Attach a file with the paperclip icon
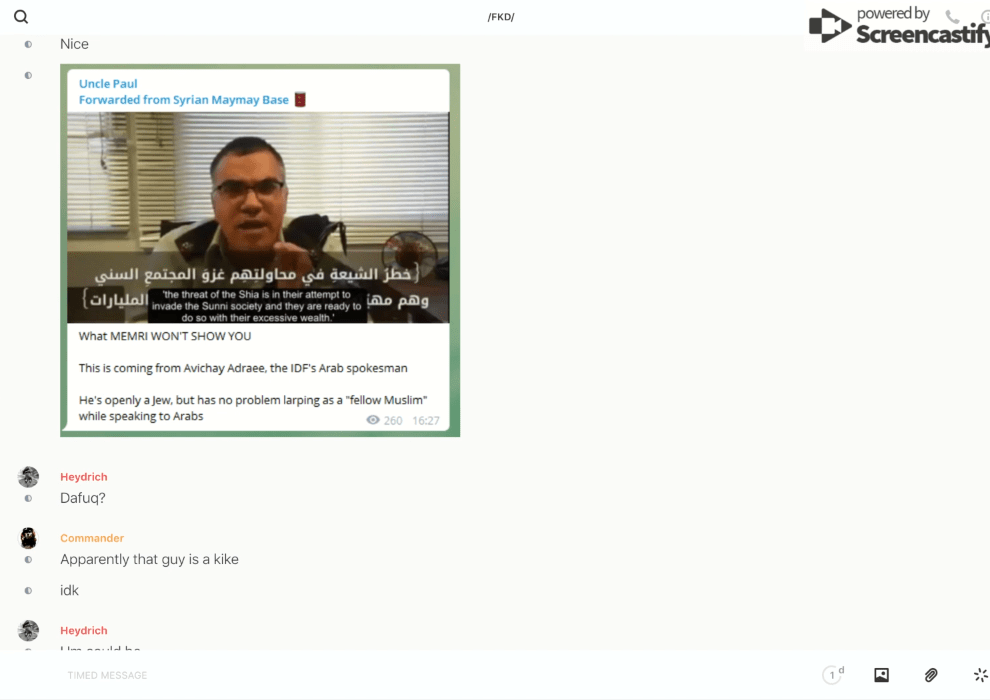 (931, 675)
